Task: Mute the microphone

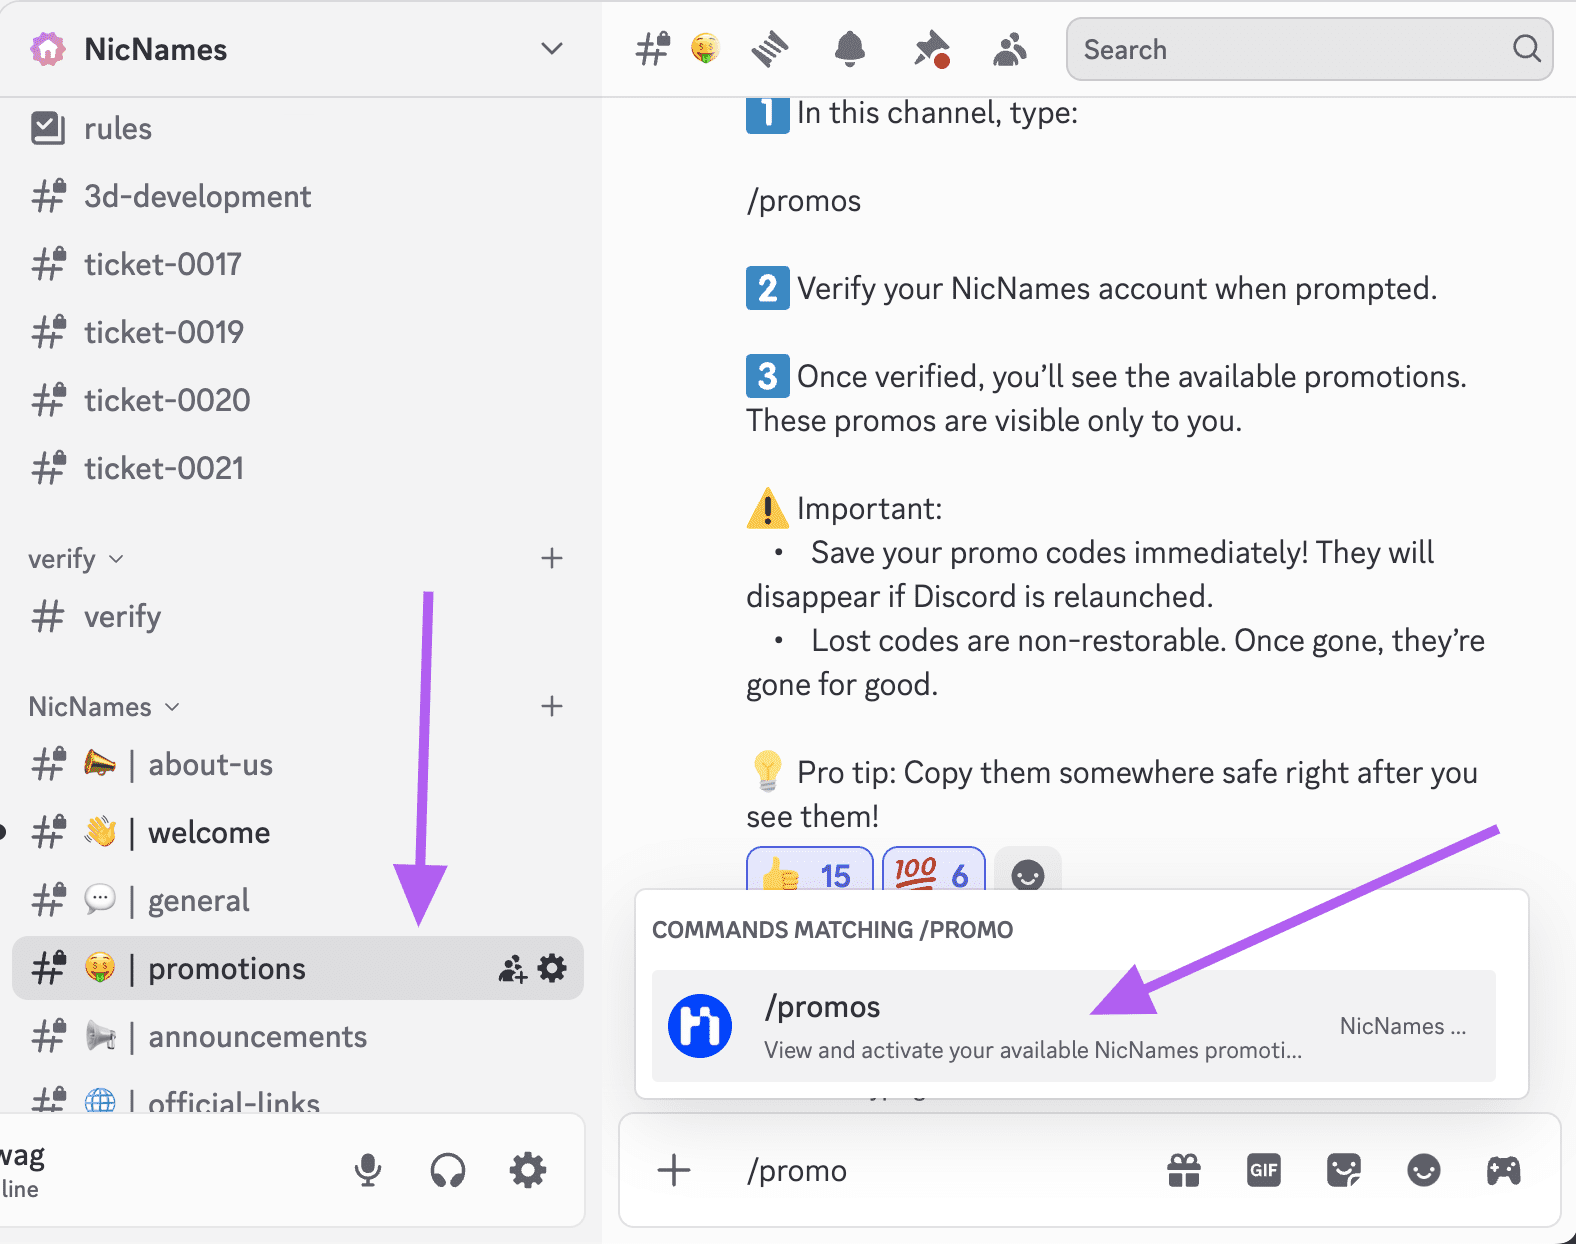Action: (368, 1170)
